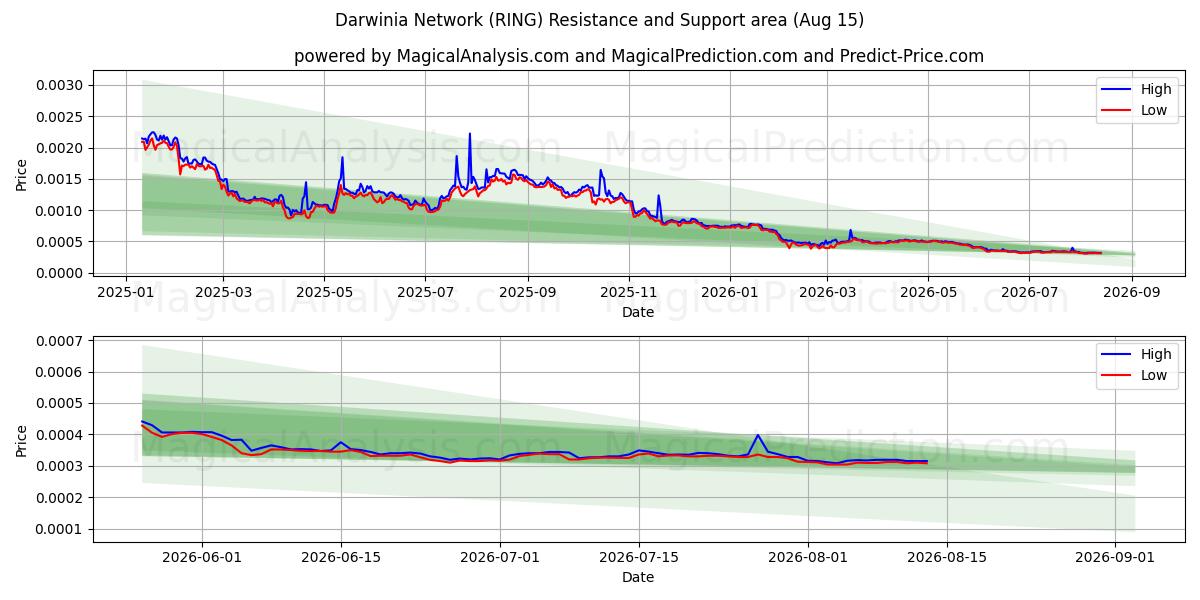Click the 0.0003 tick on bottom chart
The height and width of the screenshot is (600, 1200).
pyautogui.click(x=60, y=466)
